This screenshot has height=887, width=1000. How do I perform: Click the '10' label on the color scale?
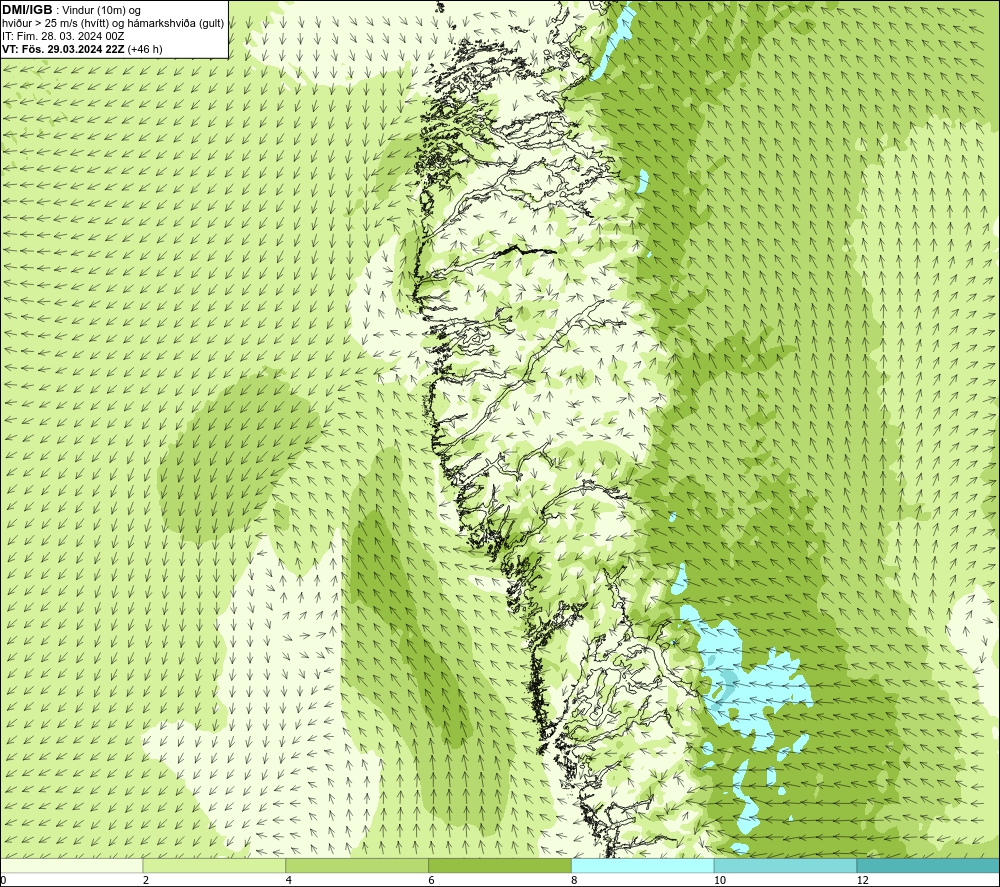[720, 880]
